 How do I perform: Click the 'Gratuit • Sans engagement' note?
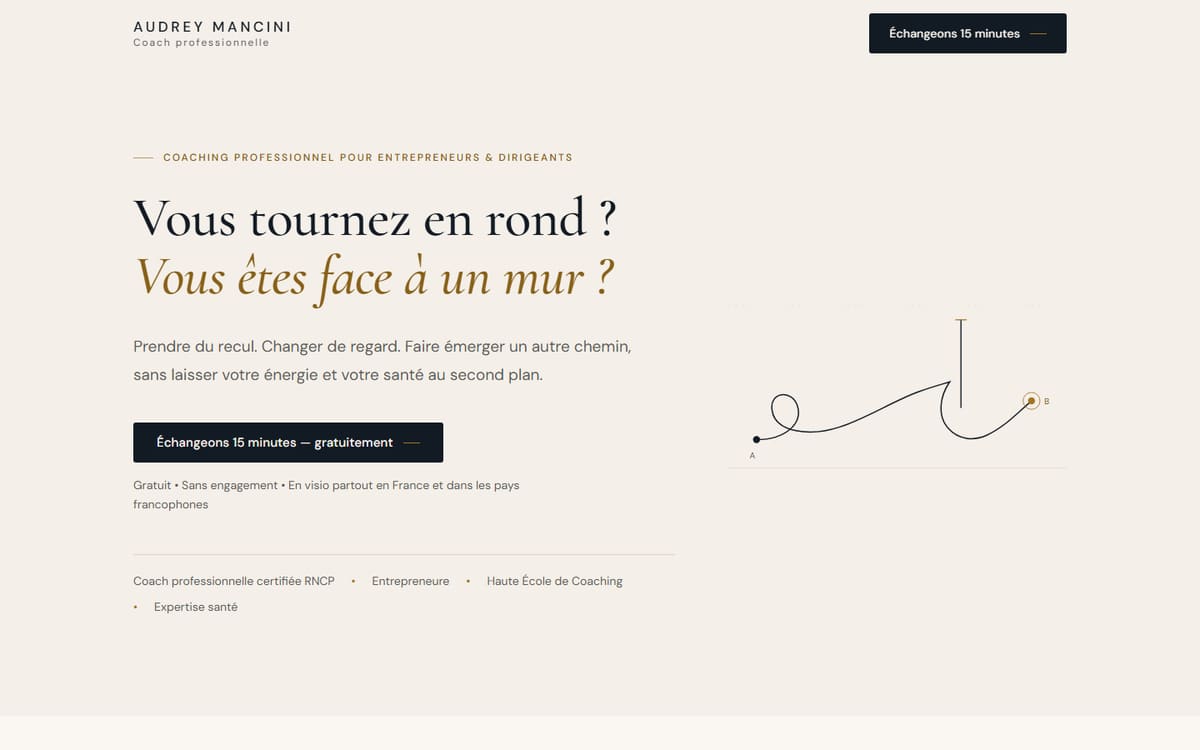click(x=326, y=495)
